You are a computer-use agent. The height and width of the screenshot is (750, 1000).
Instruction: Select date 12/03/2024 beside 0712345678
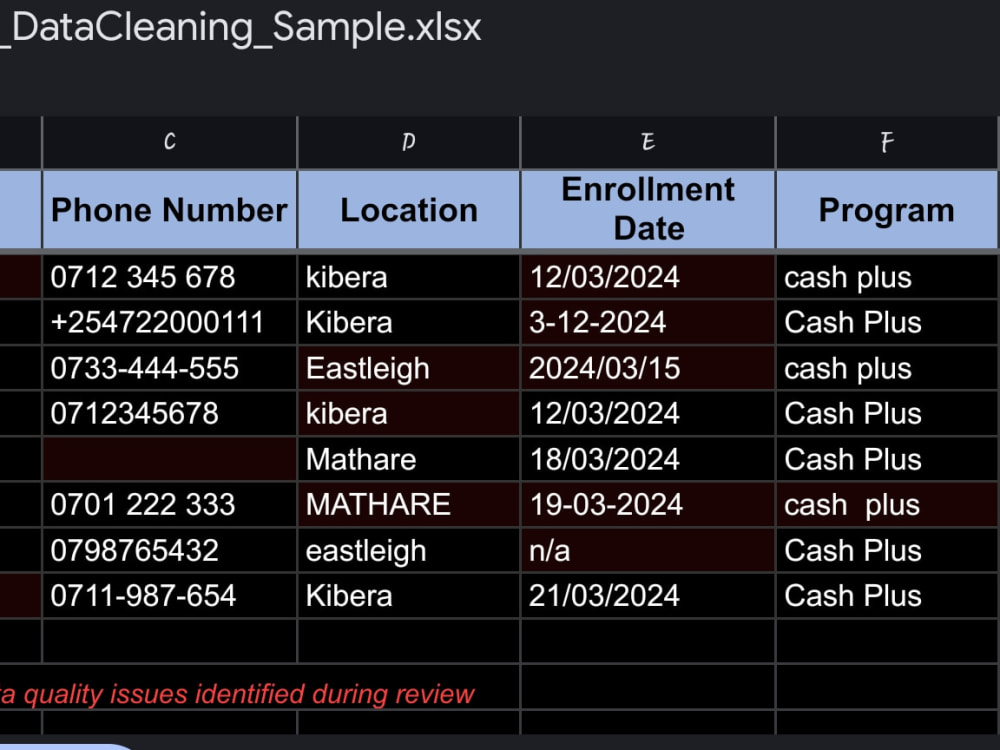point(648,414)
